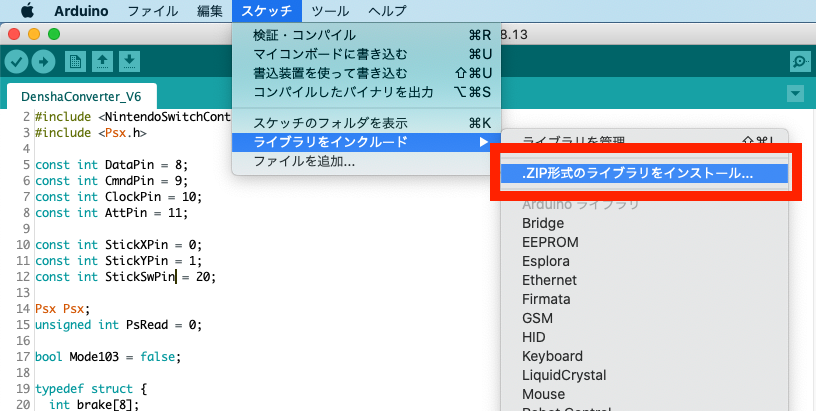The height and width of the screenshot is (411, 816).
Task: Click the line 'const int ClockPin = 10;'
Action: (x=118, y=197)
